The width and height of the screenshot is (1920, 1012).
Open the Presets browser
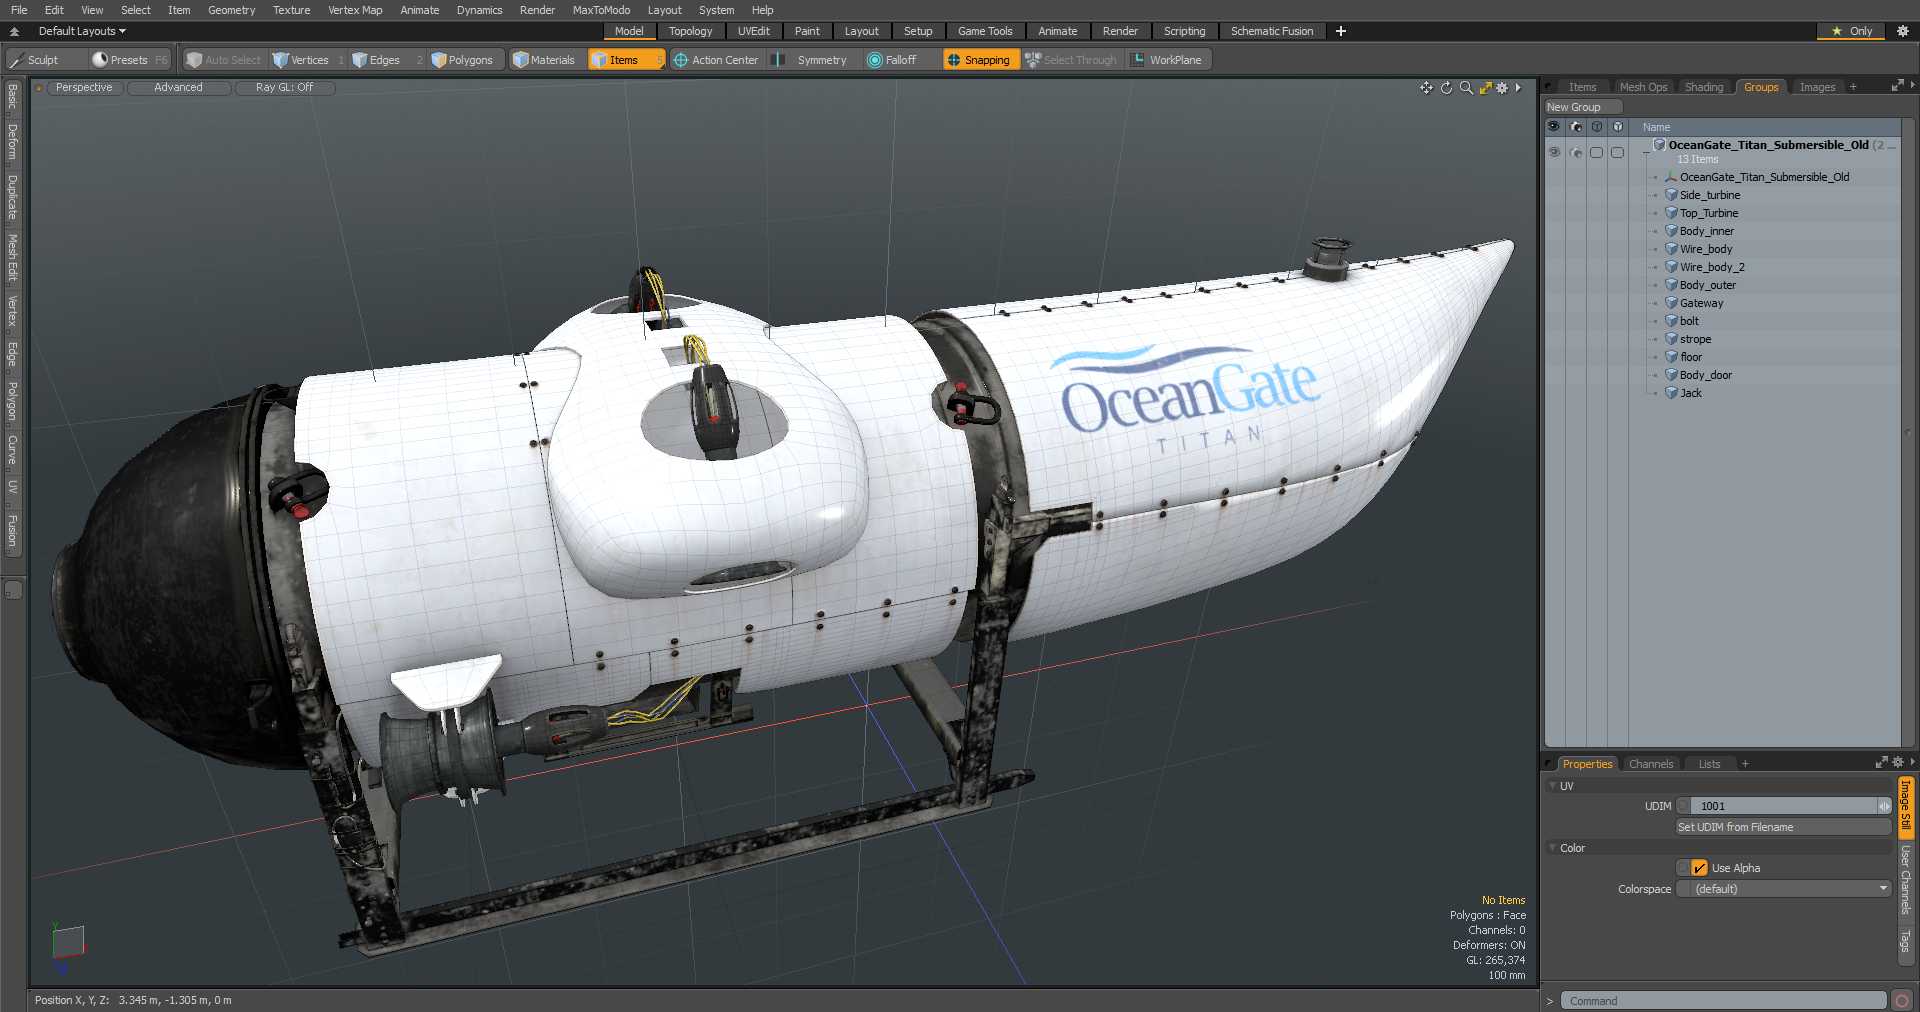pos(129,60)
